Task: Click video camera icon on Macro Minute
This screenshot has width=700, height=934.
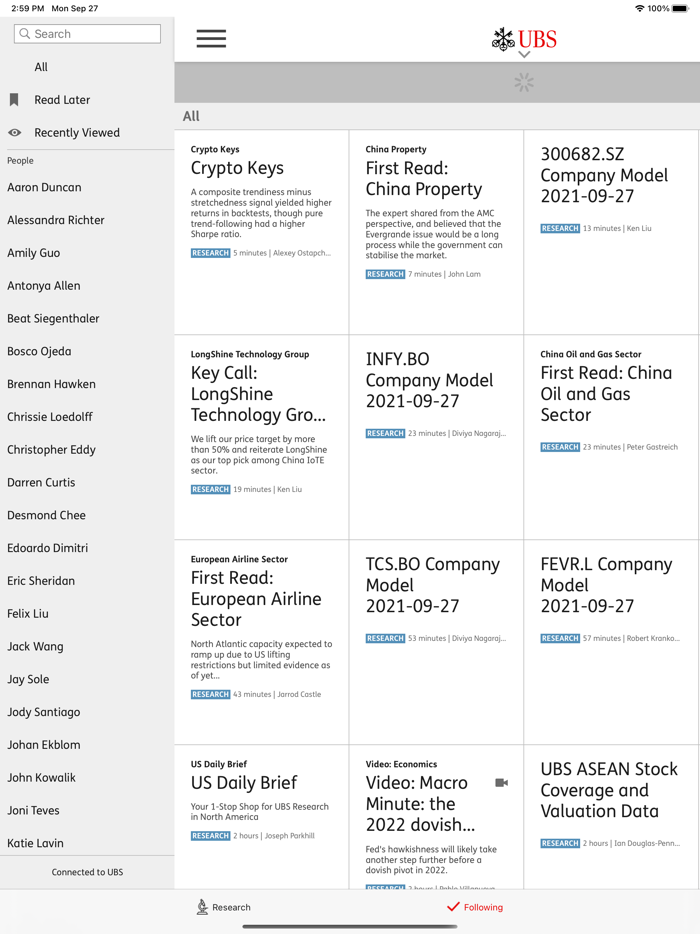Action: pos(502,783)
